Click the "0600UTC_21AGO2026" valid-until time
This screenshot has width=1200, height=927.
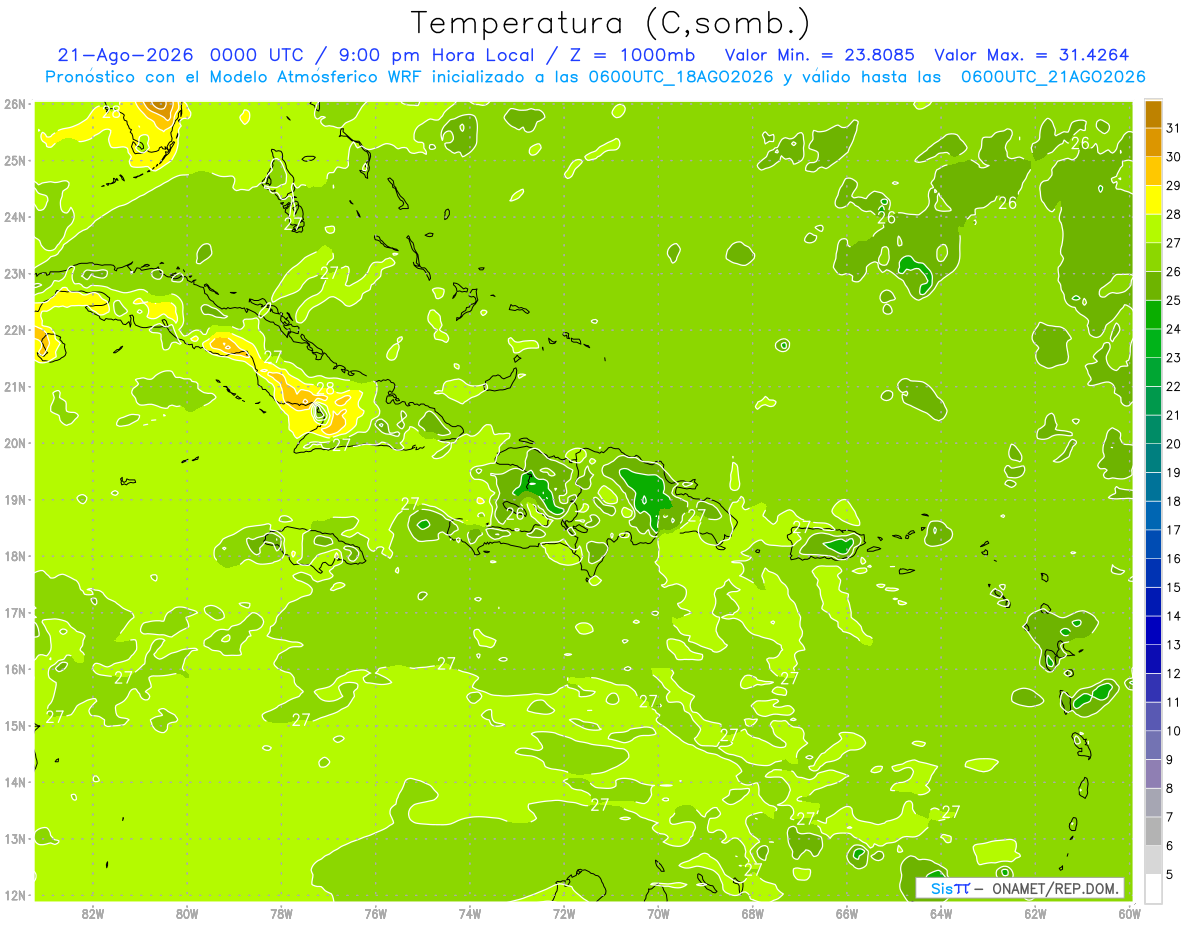[1053, 77]
